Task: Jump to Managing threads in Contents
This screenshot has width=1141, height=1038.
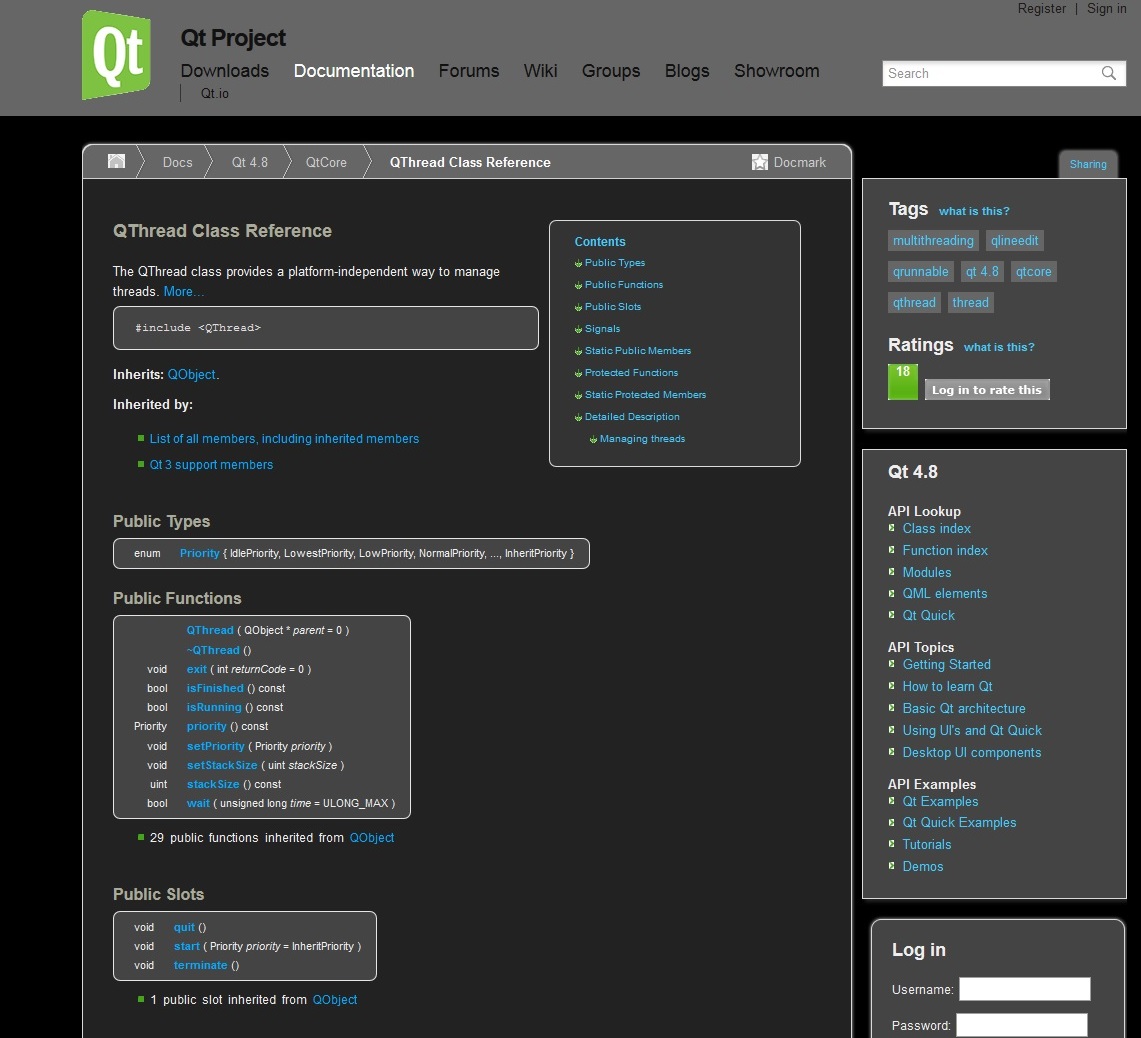Action: point(642,439)
